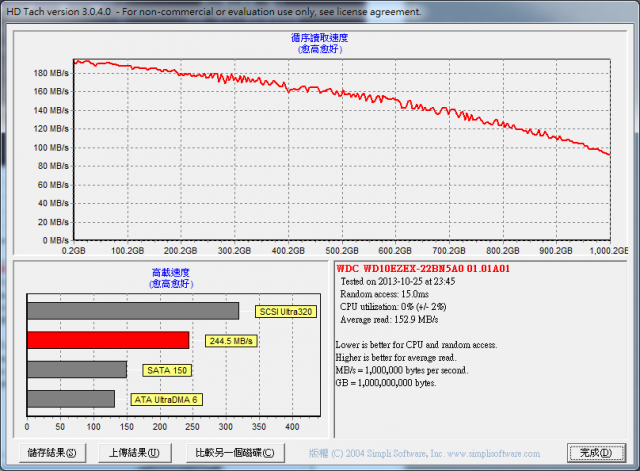Click the SCSI Ultra320 yellow label
Image resolution: width=640 pixels, height=471 pixels.
click(x=286, y=312)
